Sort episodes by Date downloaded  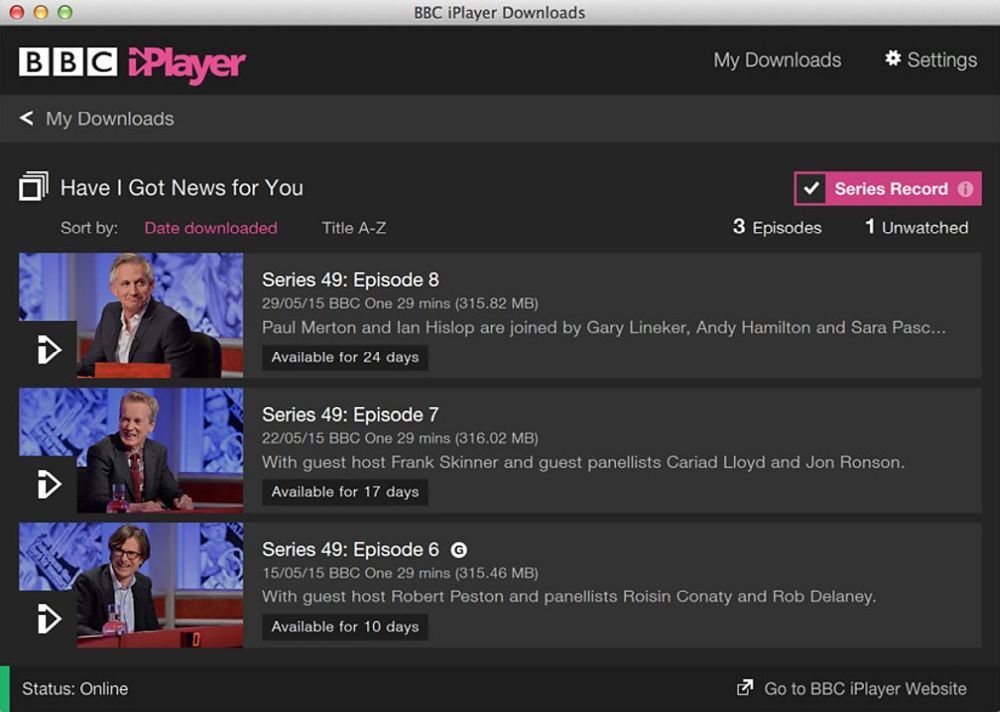point(210,227)
